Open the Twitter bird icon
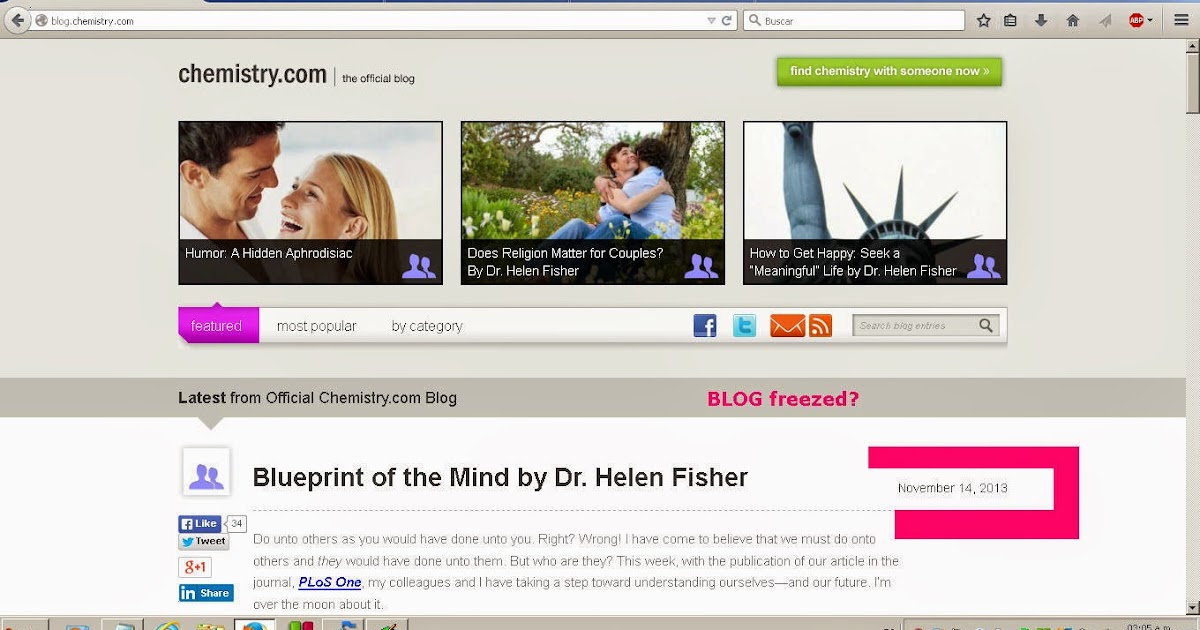Screen dimensions: 1200x630 (744, 326)
